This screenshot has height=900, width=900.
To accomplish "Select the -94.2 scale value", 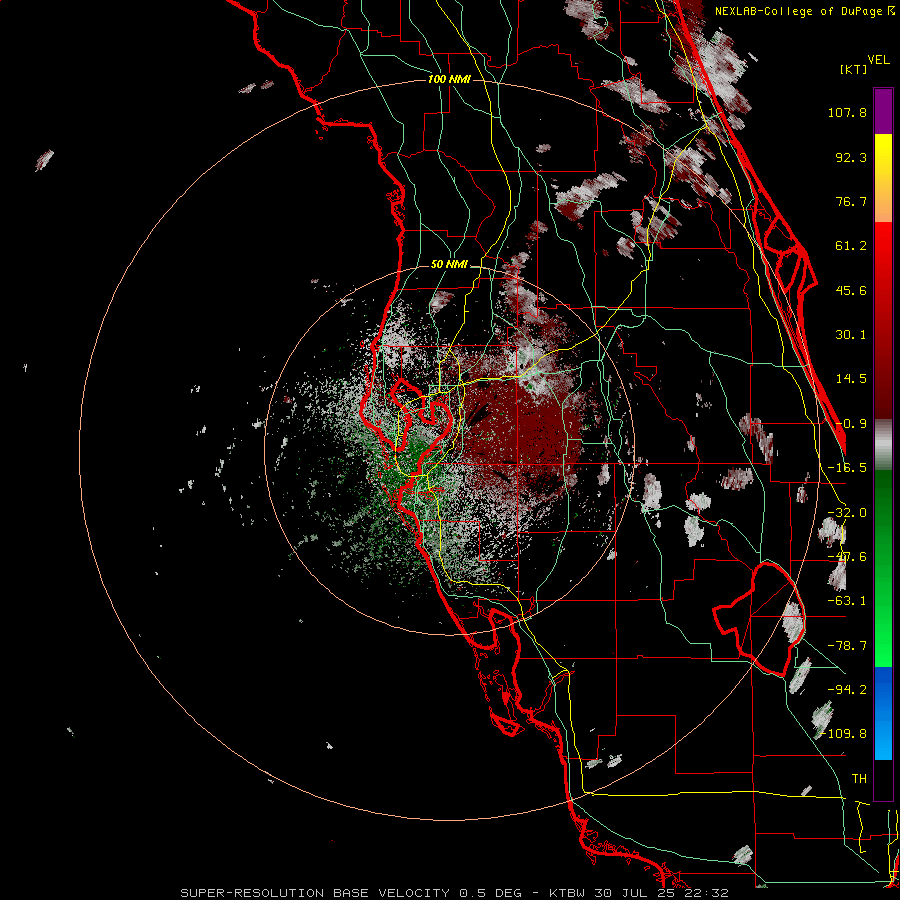I will pyautogui.click(x=847, y=689).
